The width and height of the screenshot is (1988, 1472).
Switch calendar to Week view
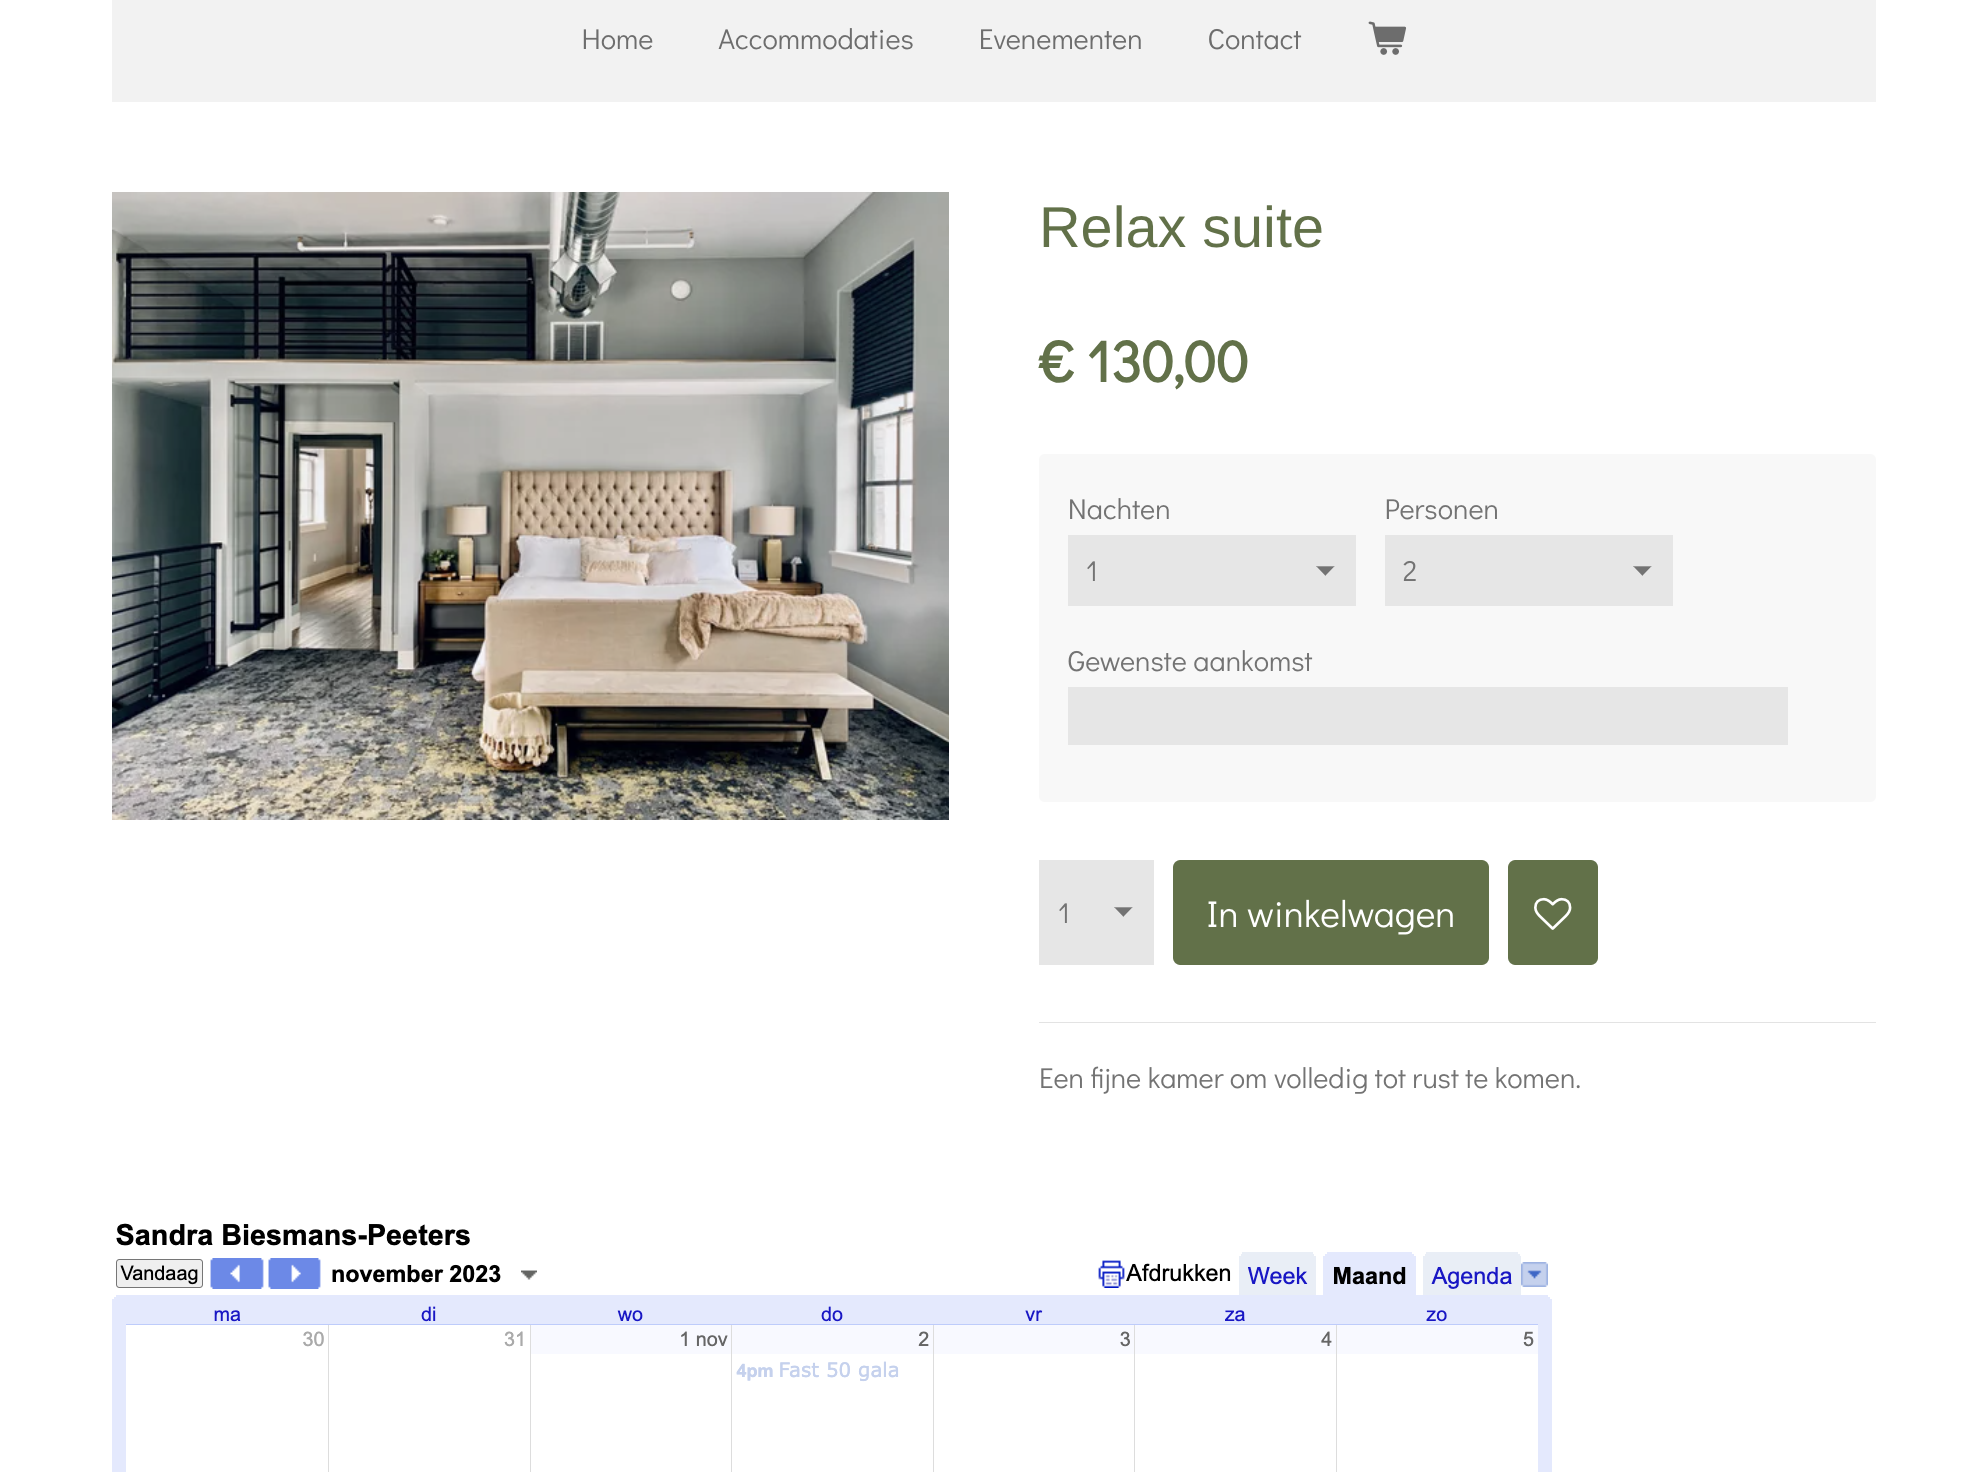pyautogui.click(x=1277, y=1275)
